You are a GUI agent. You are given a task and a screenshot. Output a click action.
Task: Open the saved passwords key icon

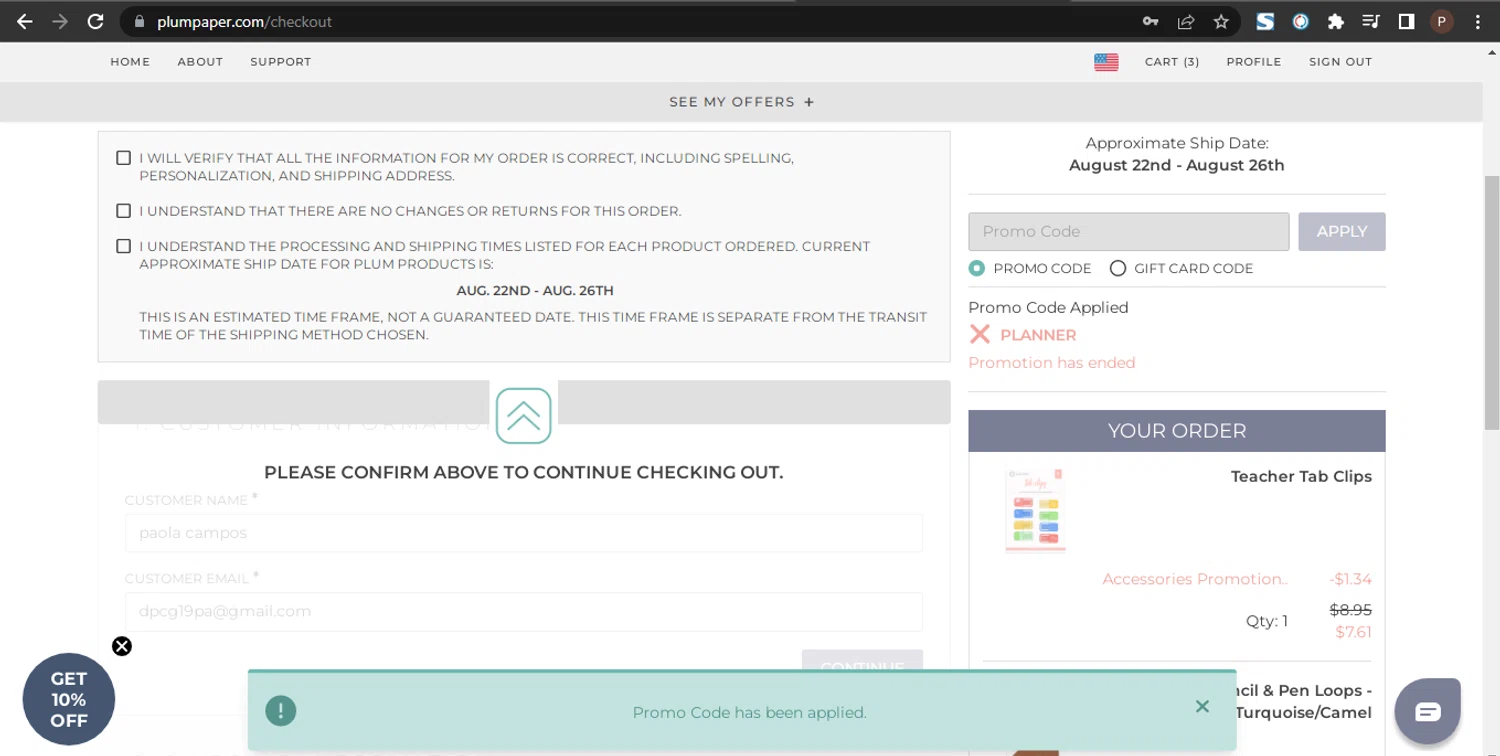(x=1151, y=21)
